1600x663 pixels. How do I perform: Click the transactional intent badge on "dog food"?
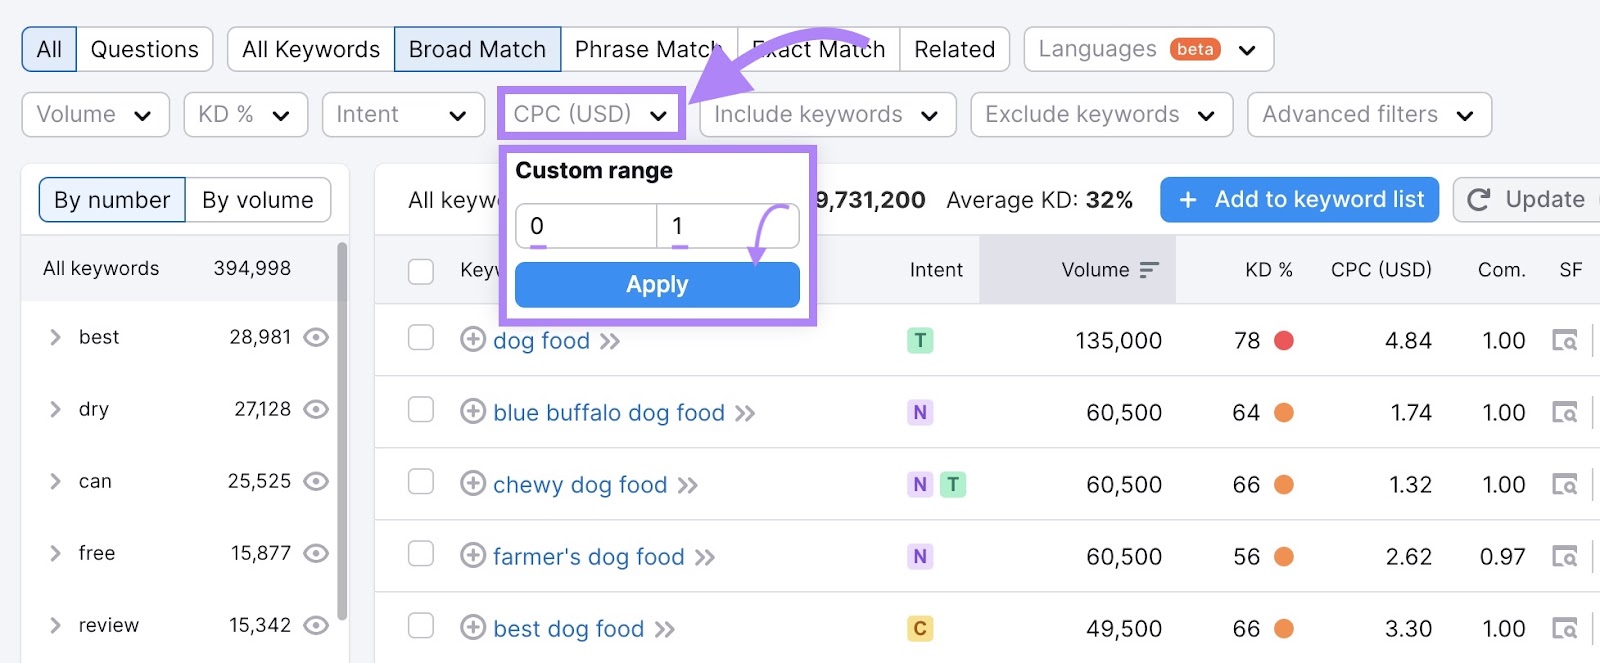919,340
